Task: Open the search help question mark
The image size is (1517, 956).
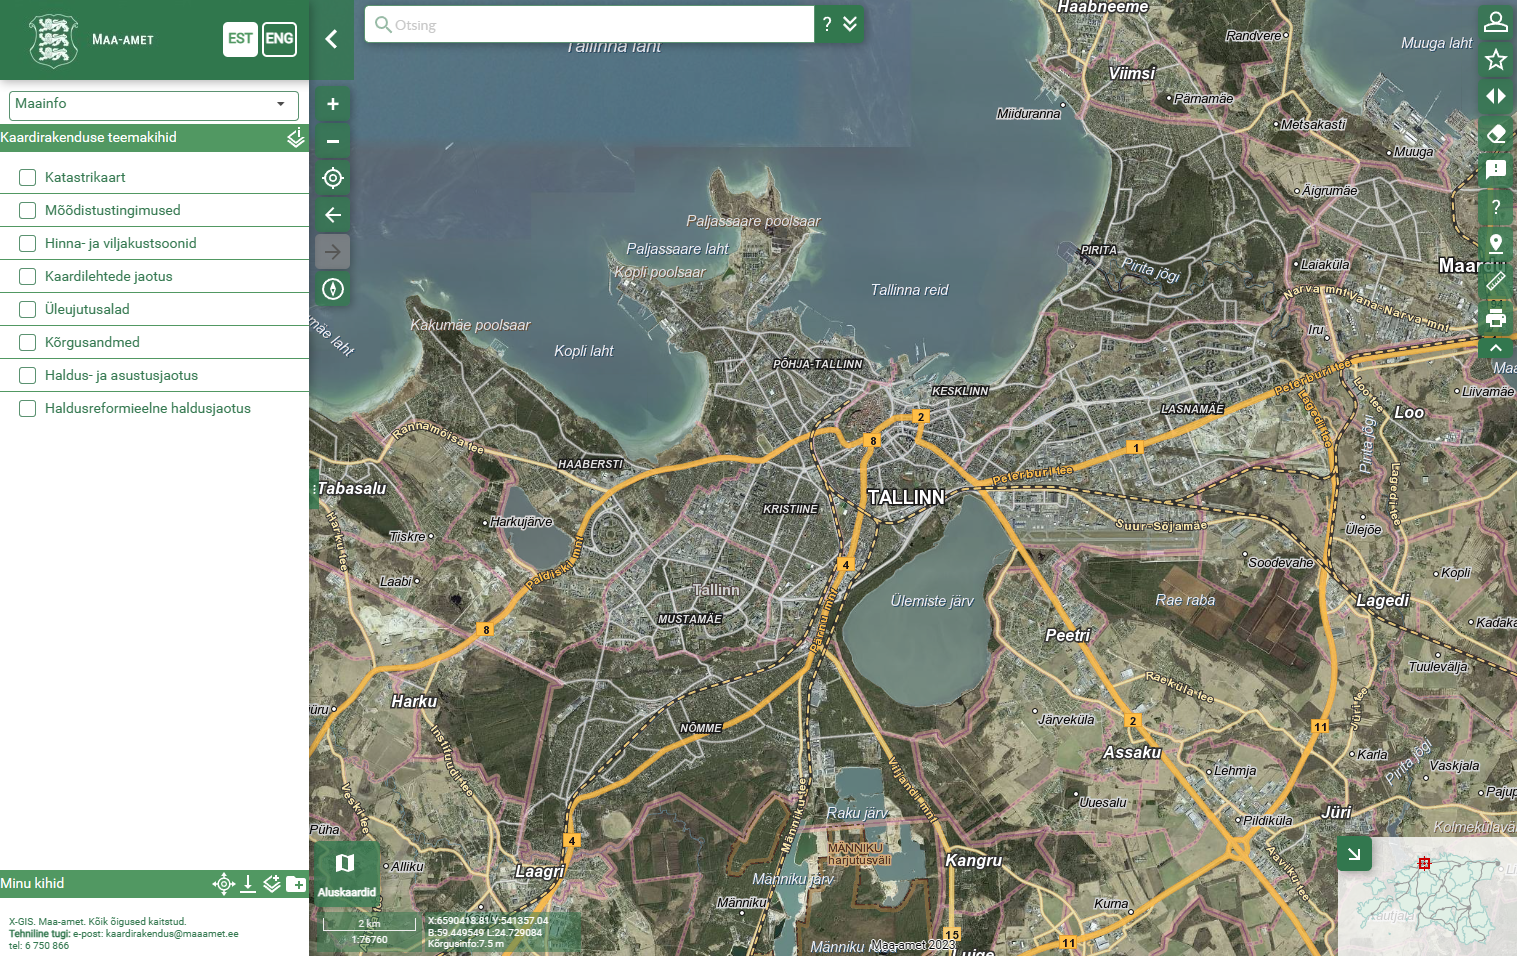Action: (x=827, y=24)
